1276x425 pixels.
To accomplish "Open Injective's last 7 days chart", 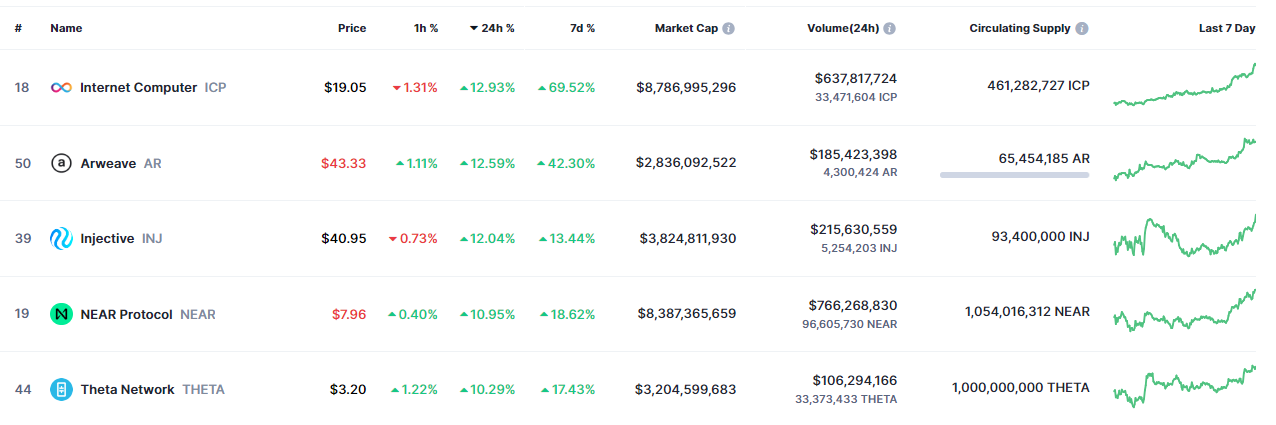I will [1185, 238].
